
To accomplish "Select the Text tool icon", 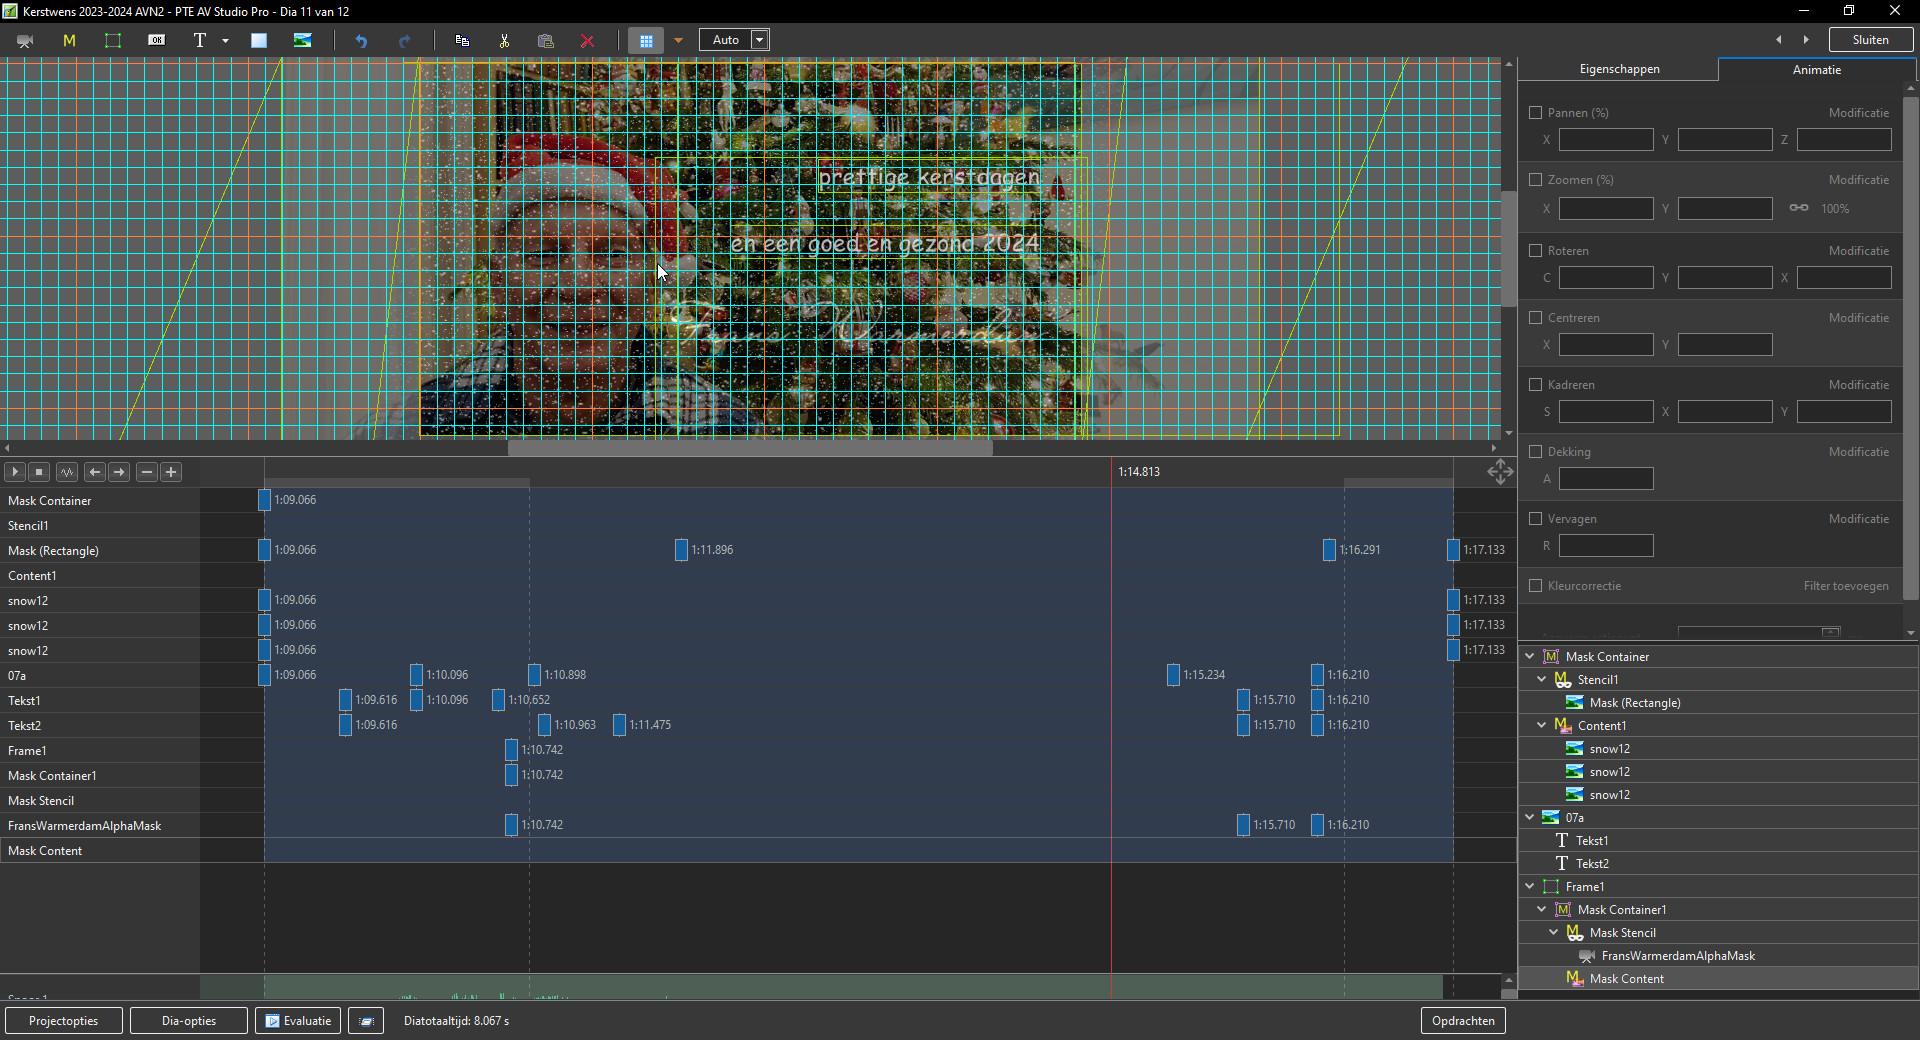I will pyautogui.click(x=200, y=41).
